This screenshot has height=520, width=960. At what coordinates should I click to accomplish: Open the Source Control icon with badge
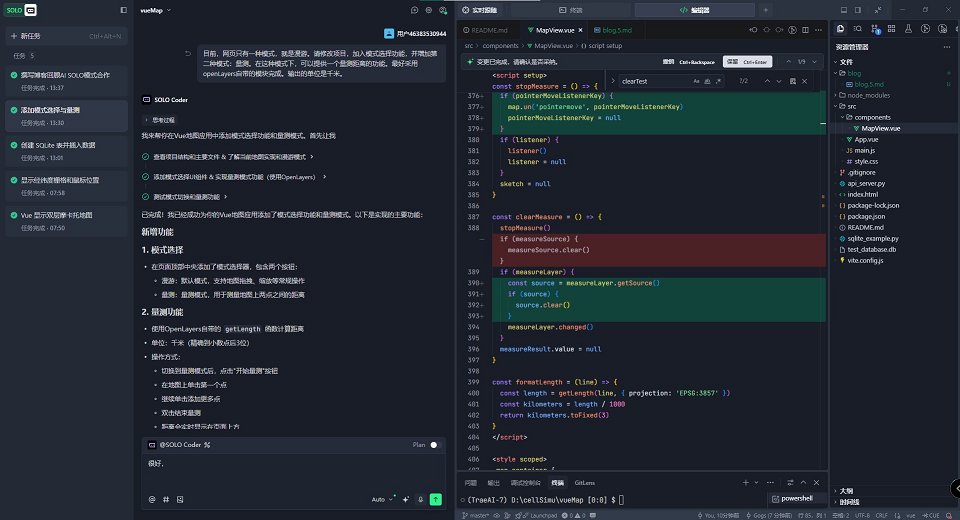tap(874, 29)
